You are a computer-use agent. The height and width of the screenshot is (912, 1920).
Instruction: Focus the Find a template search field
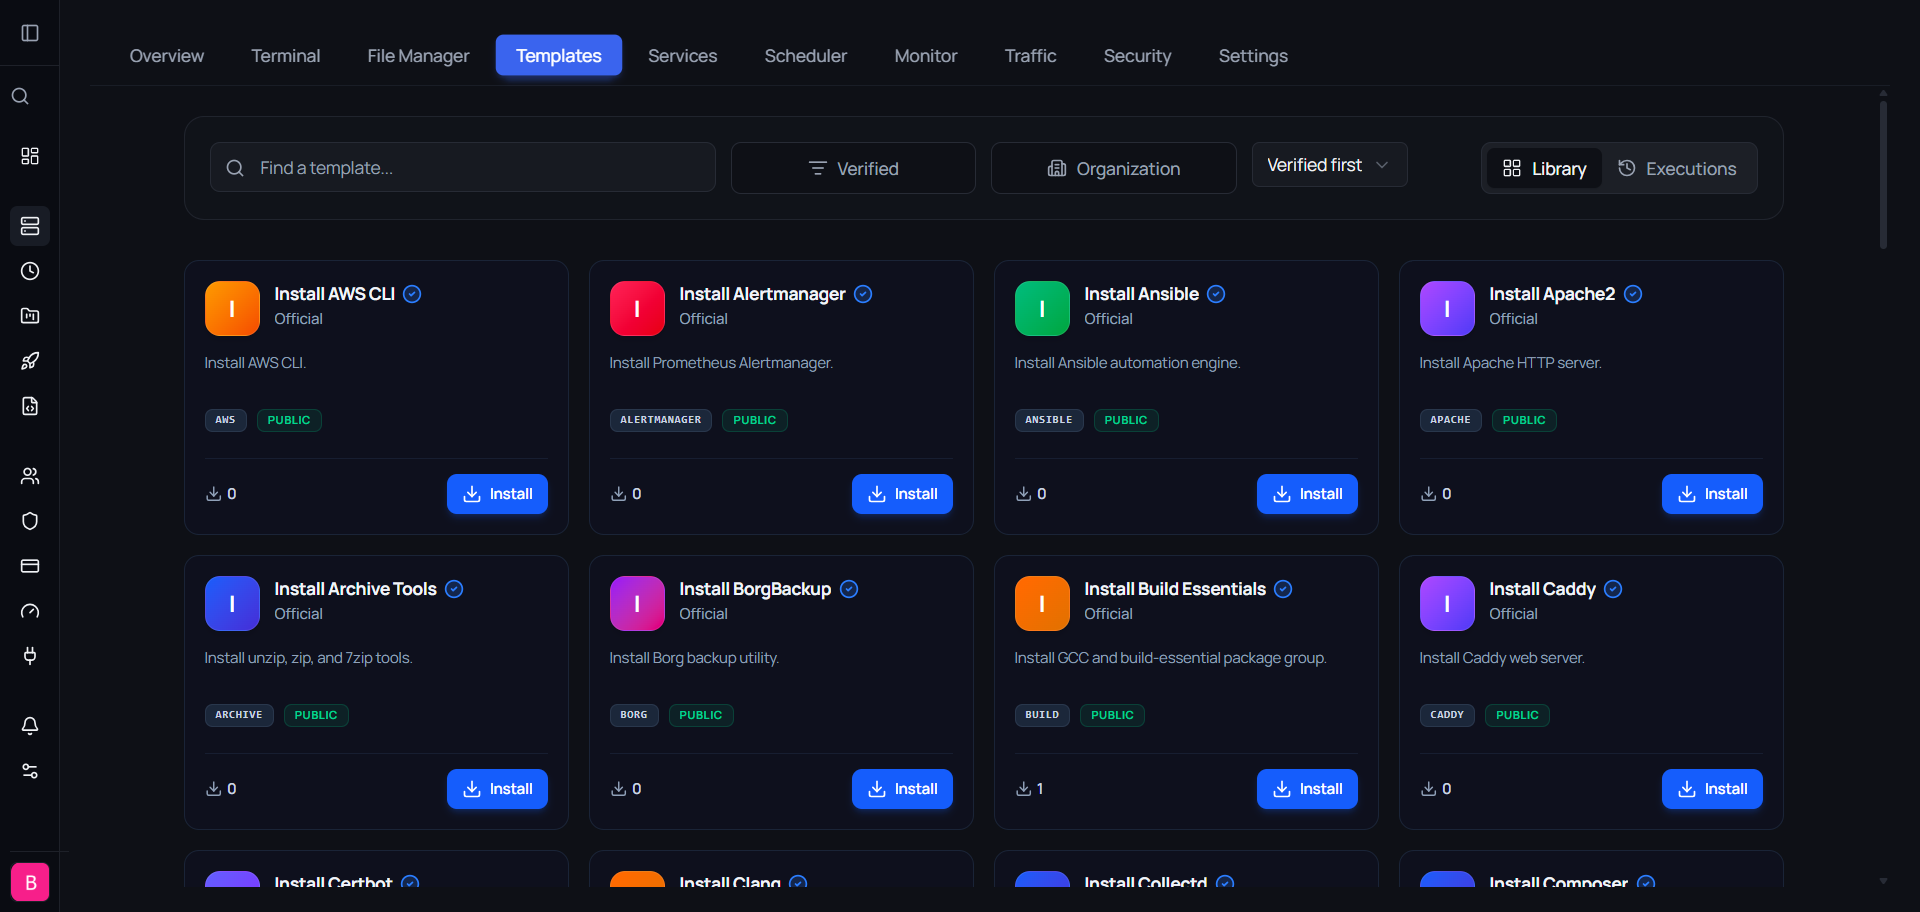coord(463,168)
